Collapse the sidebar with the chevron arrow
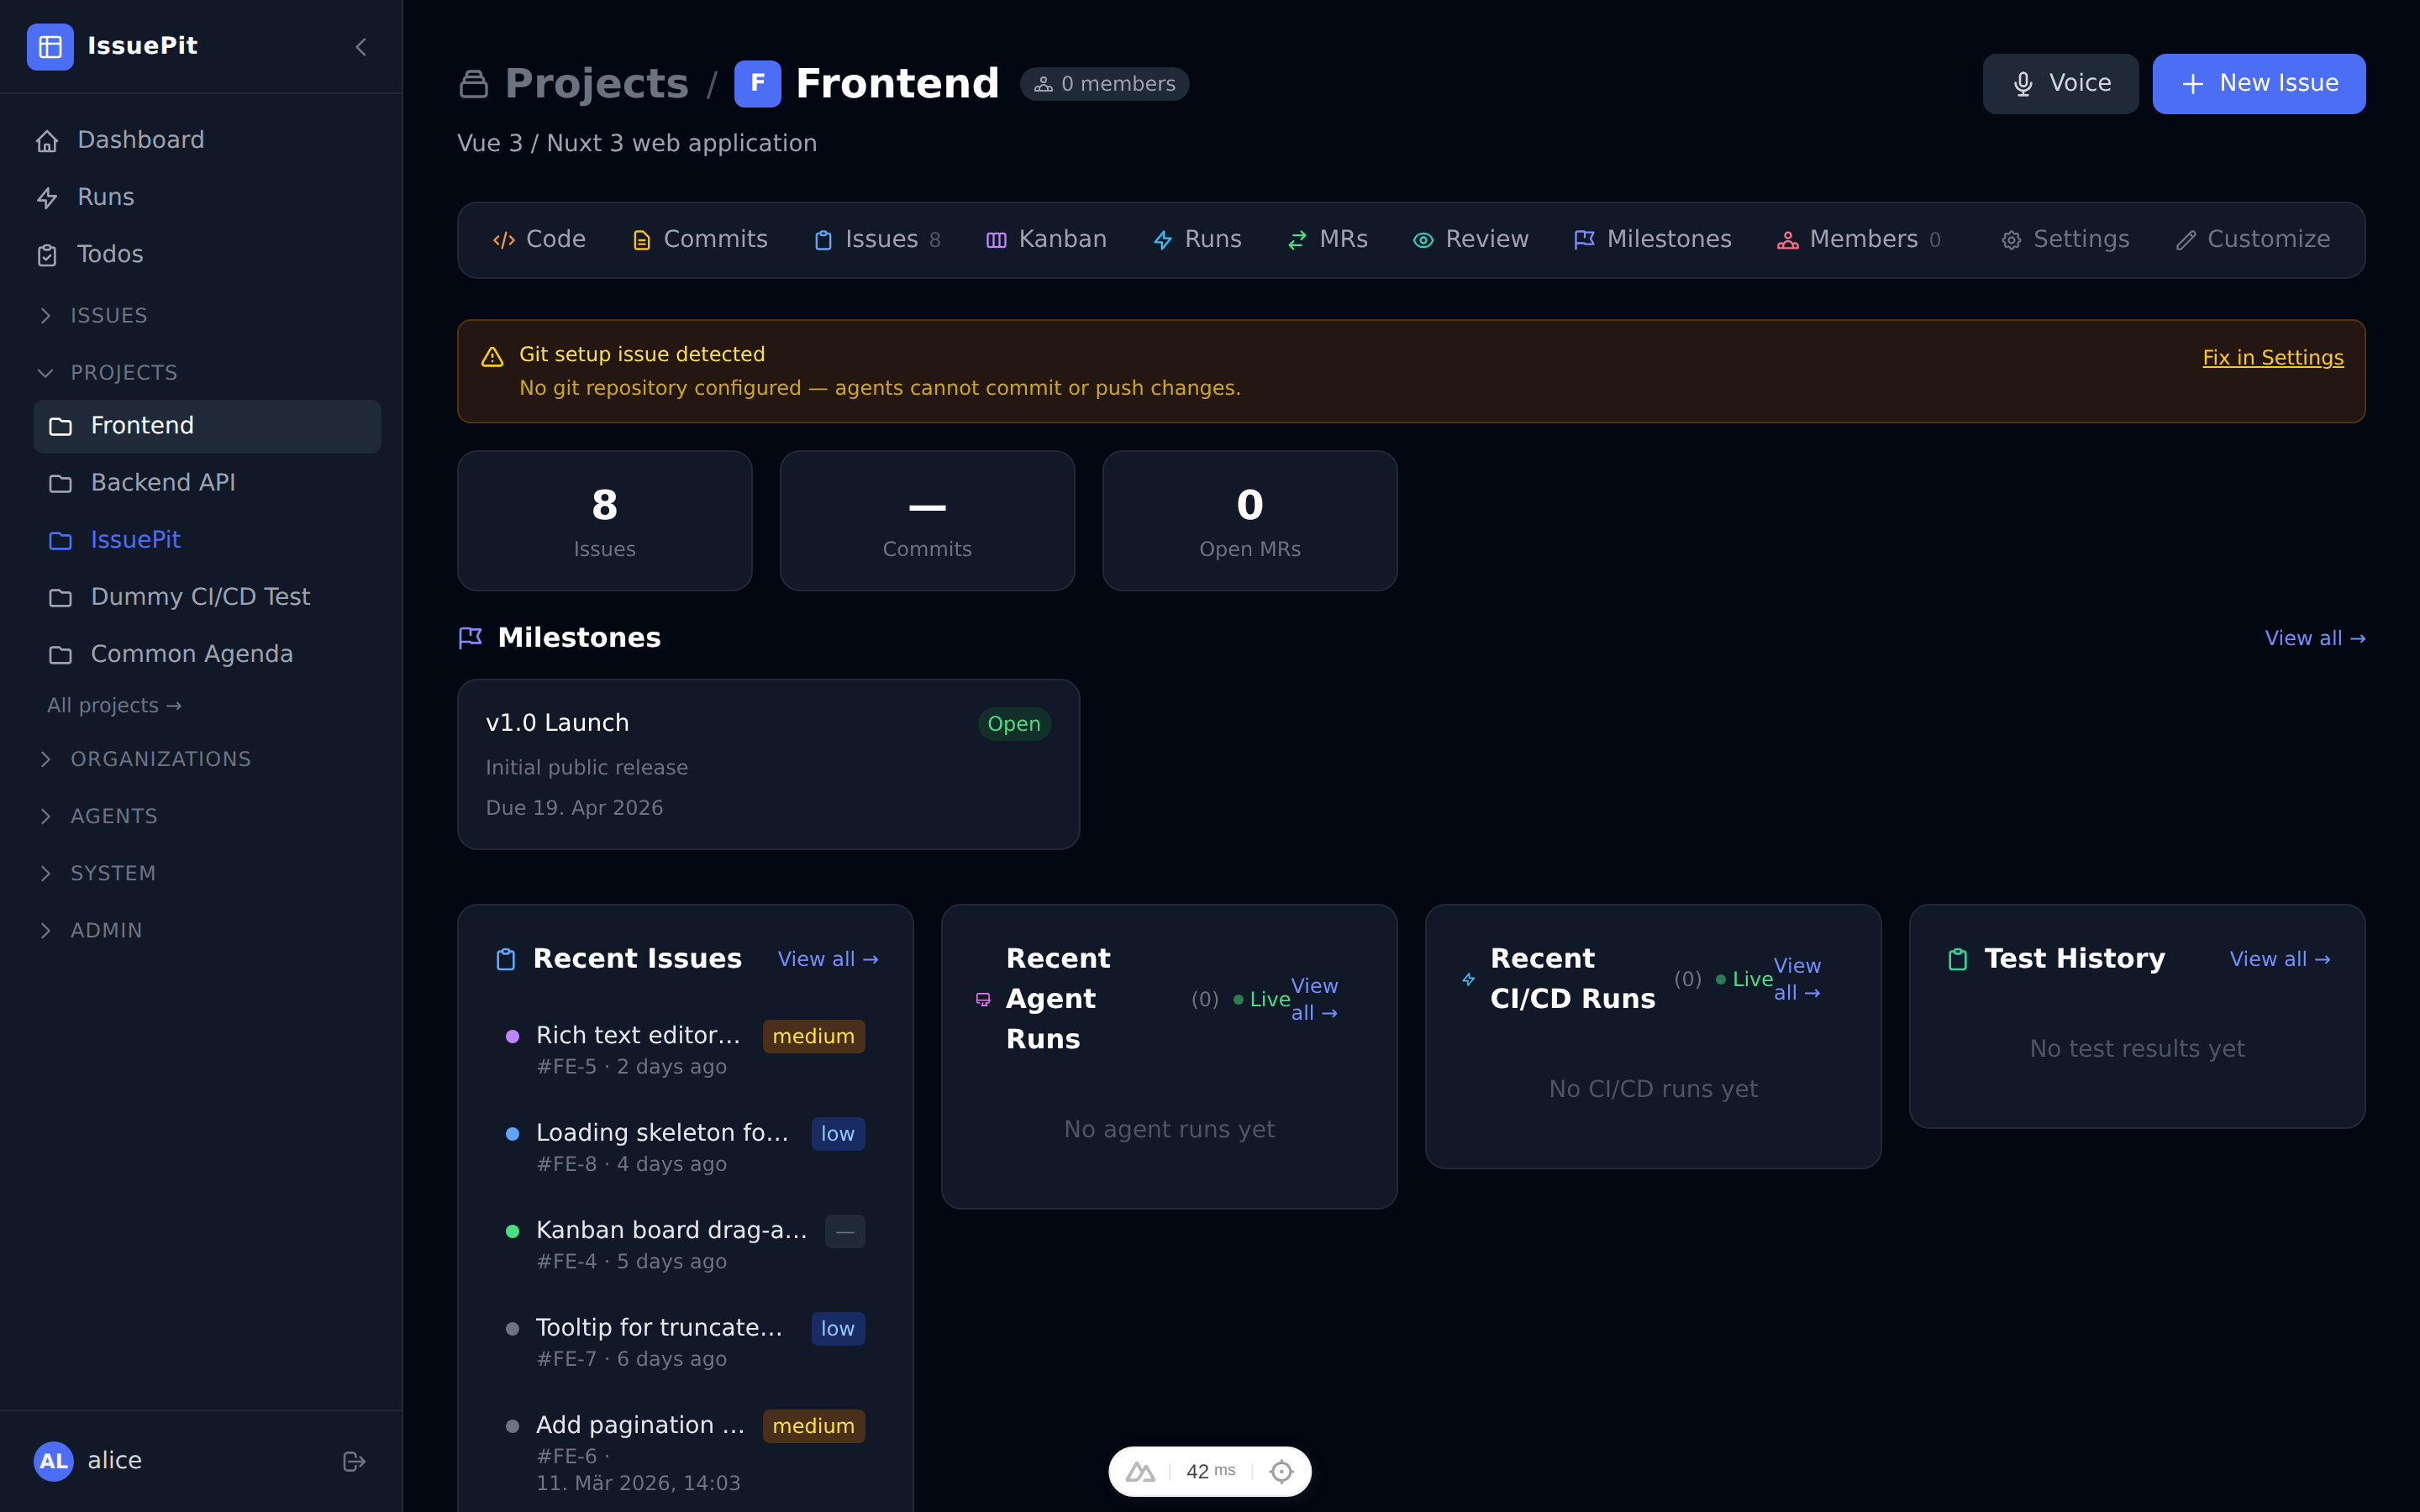The height and width of the screenshot is (1512, 2420). pos(360,46)
